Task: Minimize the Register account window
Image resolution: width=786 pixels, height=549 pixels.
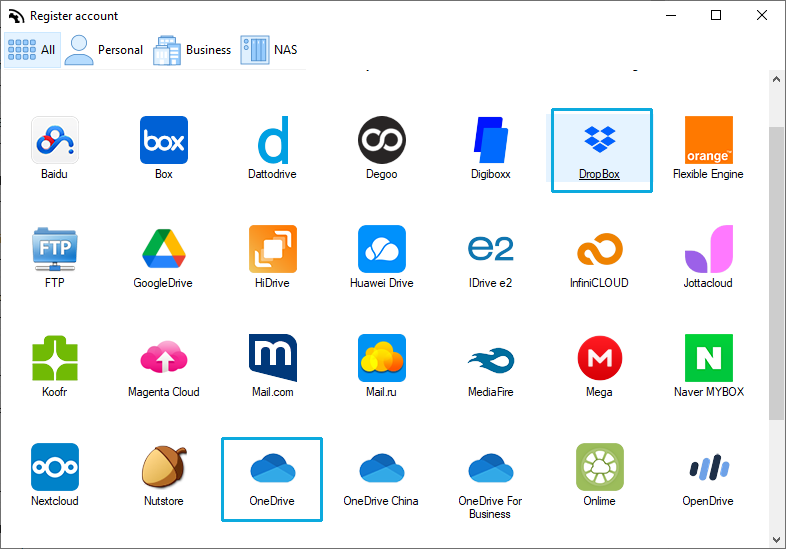Action: (x=671, y=16)
